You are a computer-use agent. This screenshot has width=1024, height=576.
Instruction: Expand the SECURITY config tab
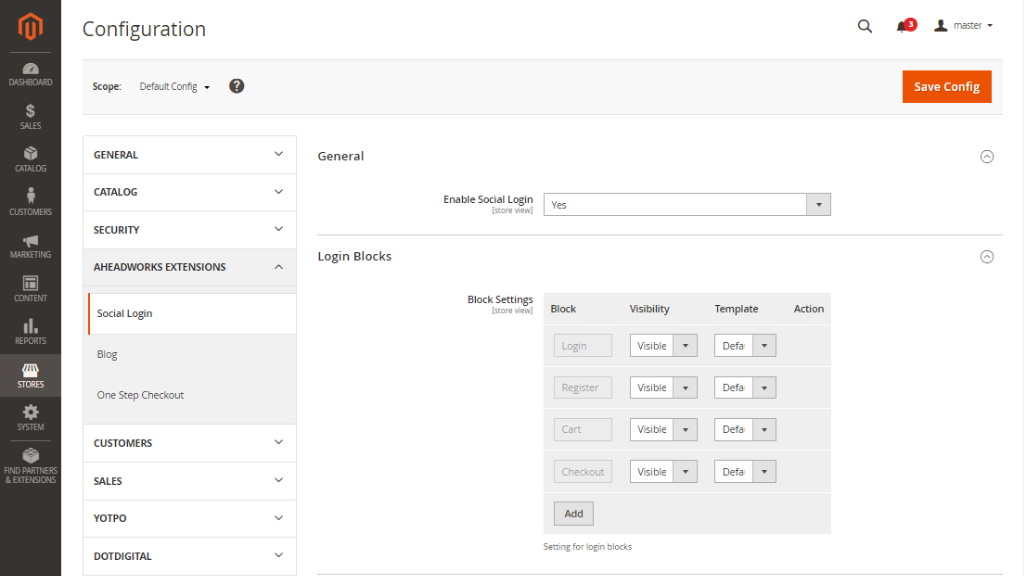[x=189, y=230]
